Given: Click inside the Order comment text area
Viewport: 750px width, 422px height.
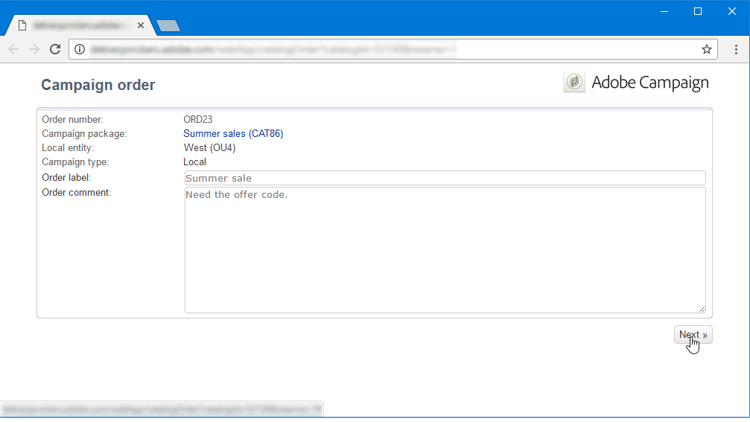Looking at the screenshot, I should coord(445,250).
